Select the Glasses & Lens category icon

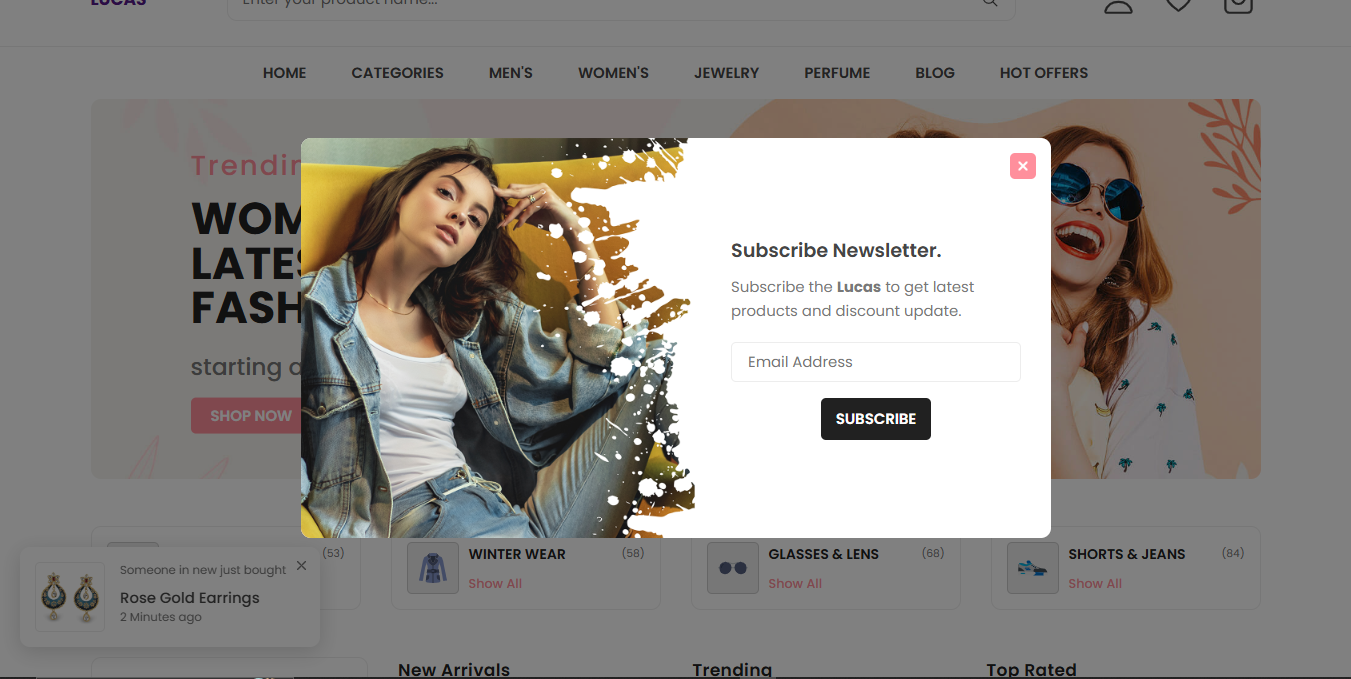pyautogui.click(x=733, y=568)
